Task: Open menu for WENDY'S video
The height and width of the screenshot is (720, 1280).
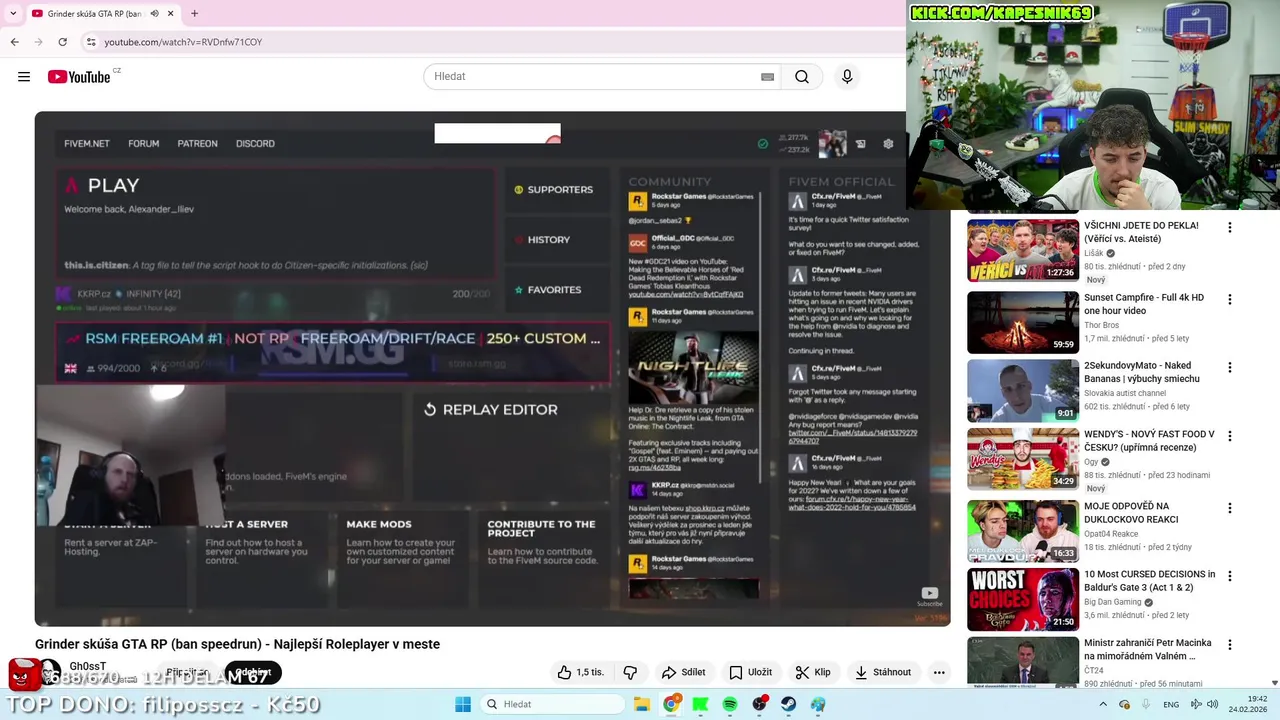Action: pos(1230,436)
